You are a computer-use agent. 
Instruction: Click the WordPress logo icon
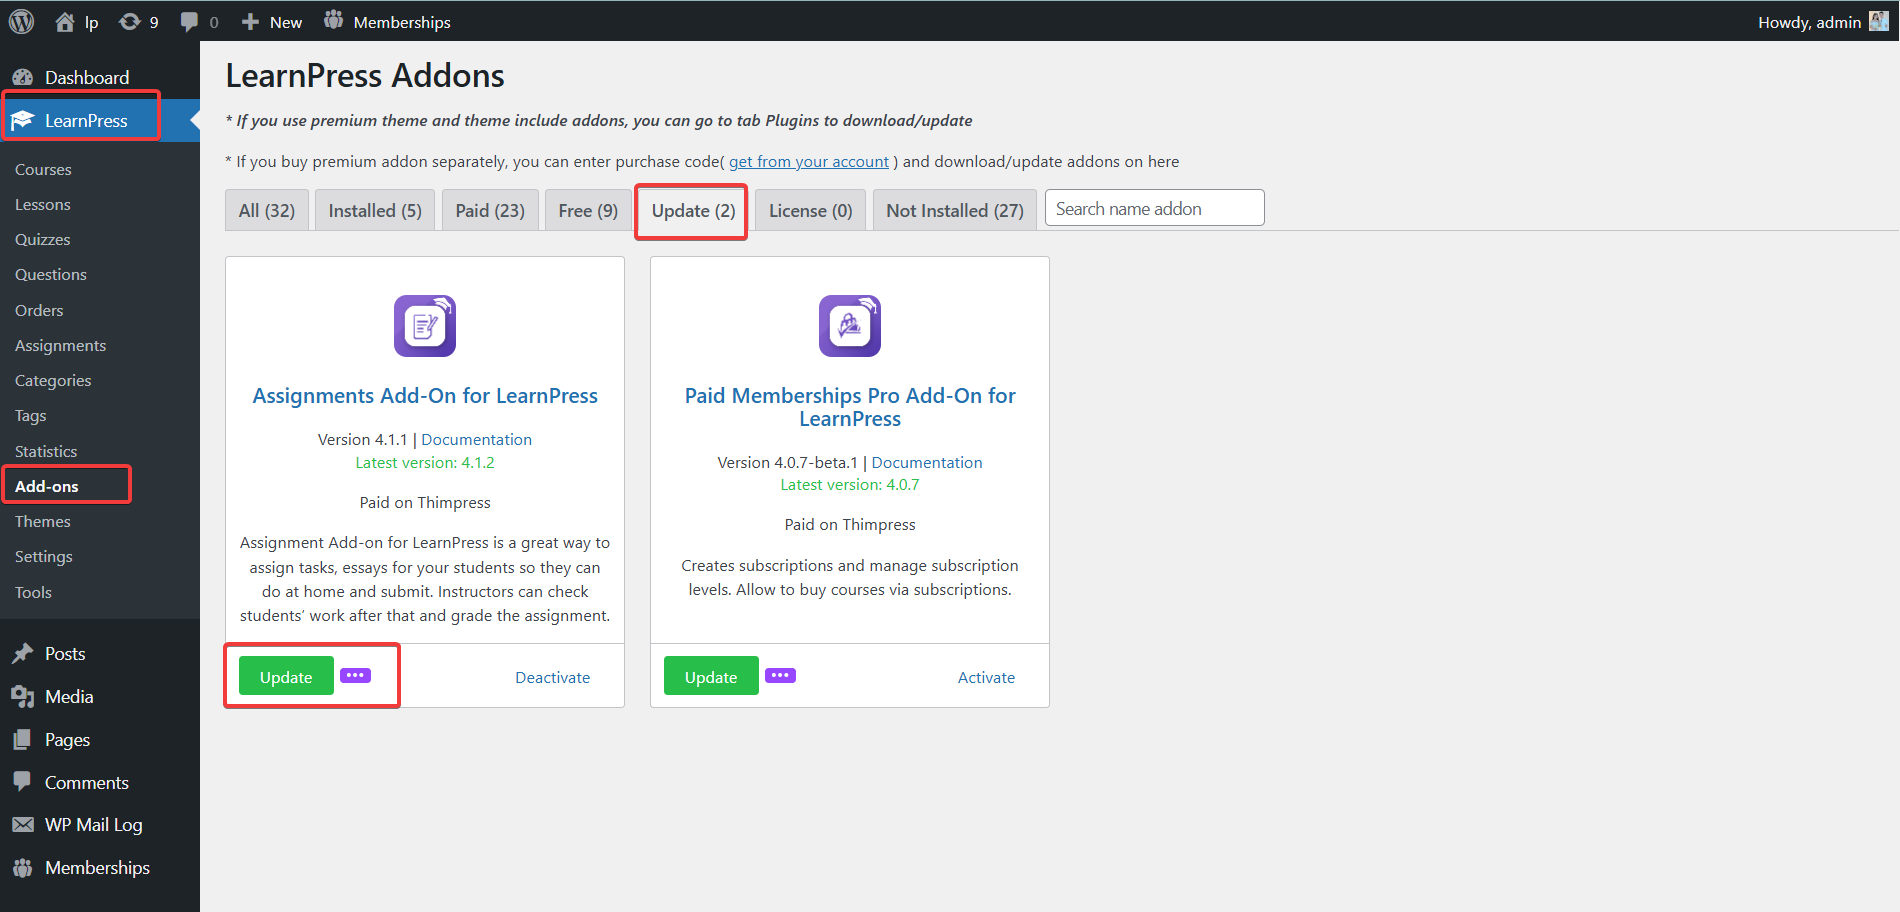pos(21,21)
